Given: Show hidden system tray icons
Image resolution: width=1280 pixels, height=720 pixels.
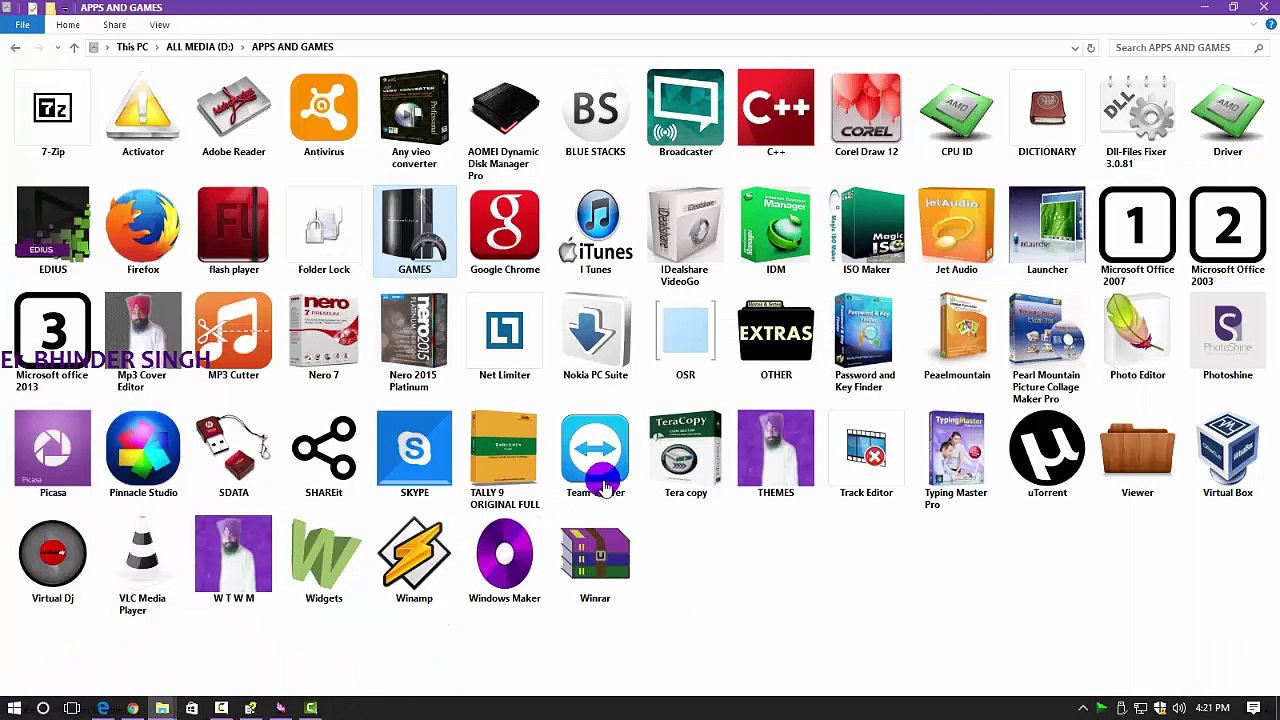Looking at the screenshot, I should 1083,708.
